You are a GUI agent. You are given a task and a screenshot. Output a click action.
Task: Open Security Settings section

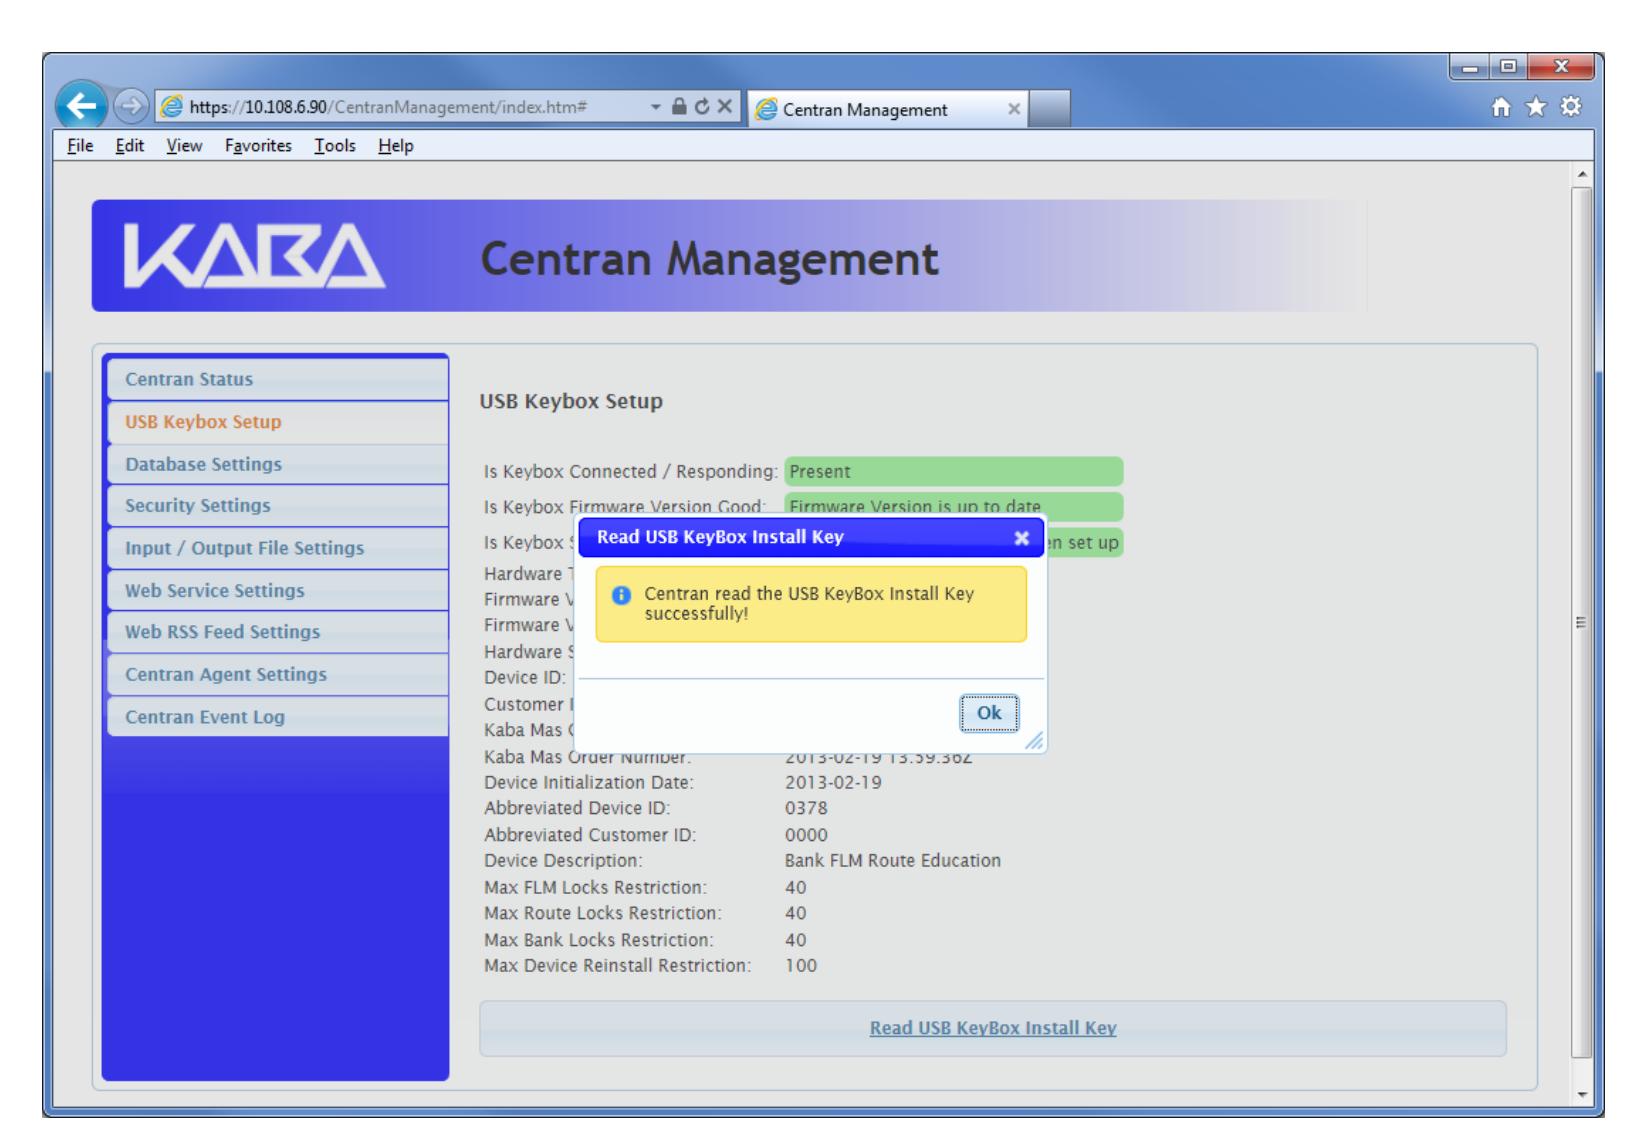(276, 506)
